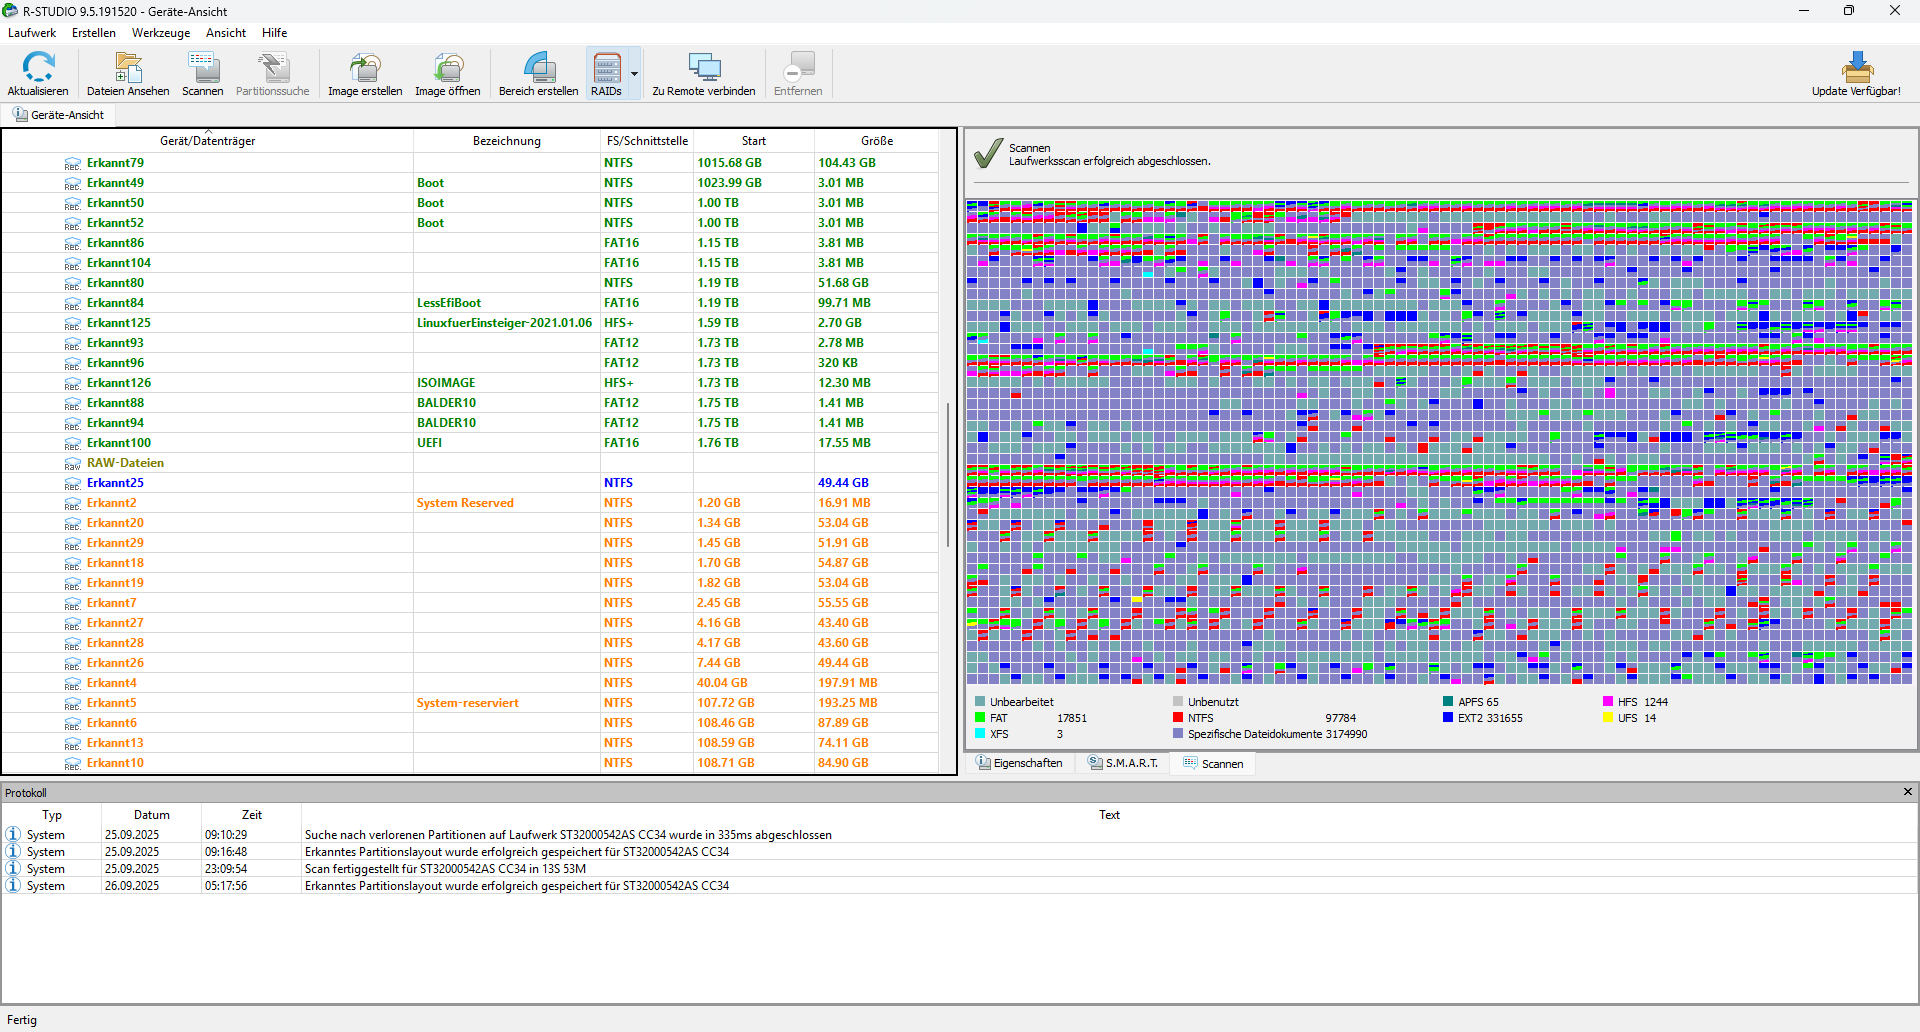The height and width of the screenshot is (1032, 1920).
Task: Close the Protokoll panel
Action: (x=1908, y=792)
